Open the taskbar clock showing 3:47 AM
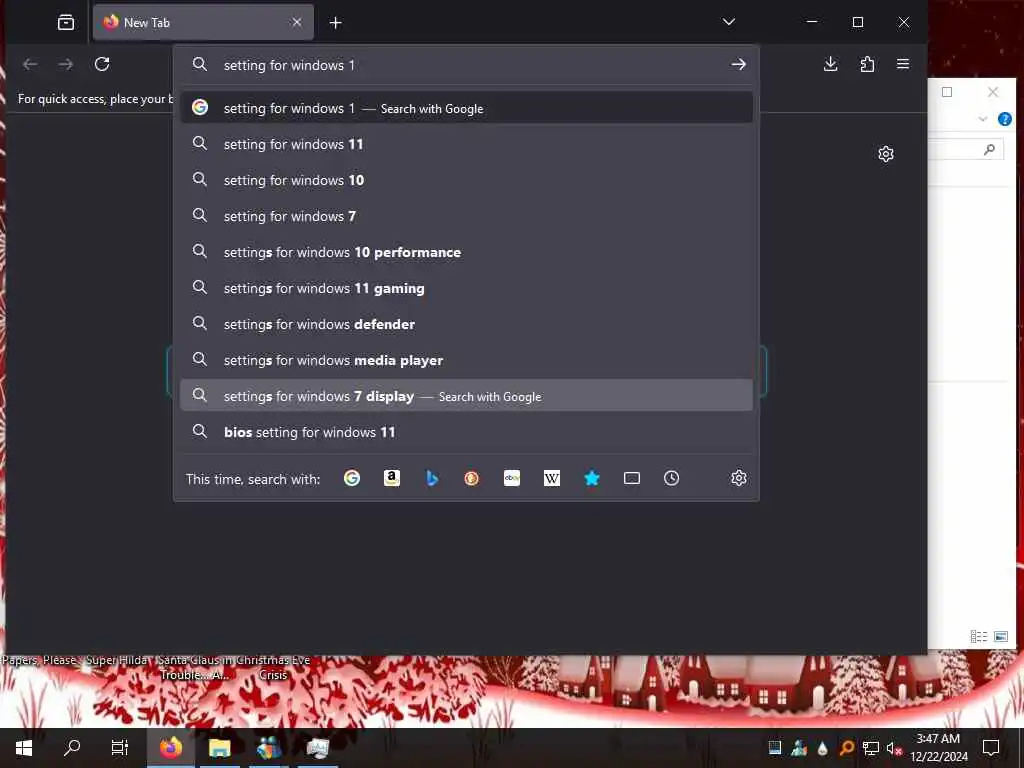Image resolution: width=1024 pixels, height=768 pixels. [938, 748]
